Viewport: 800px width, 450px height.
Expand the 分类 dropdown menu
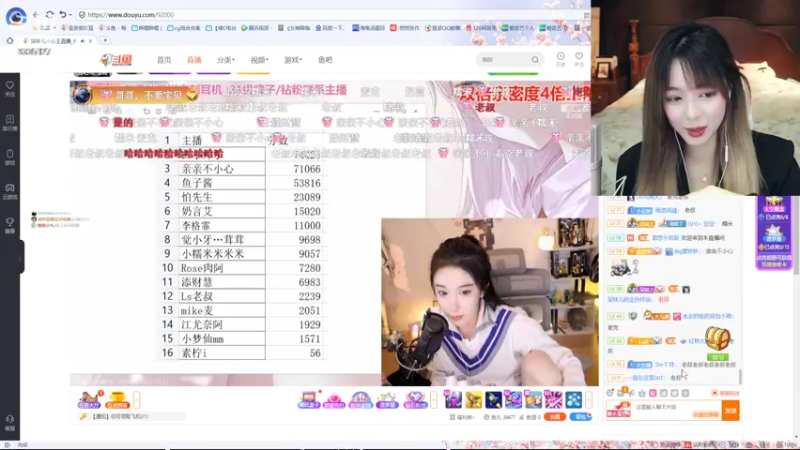[226, 60]
